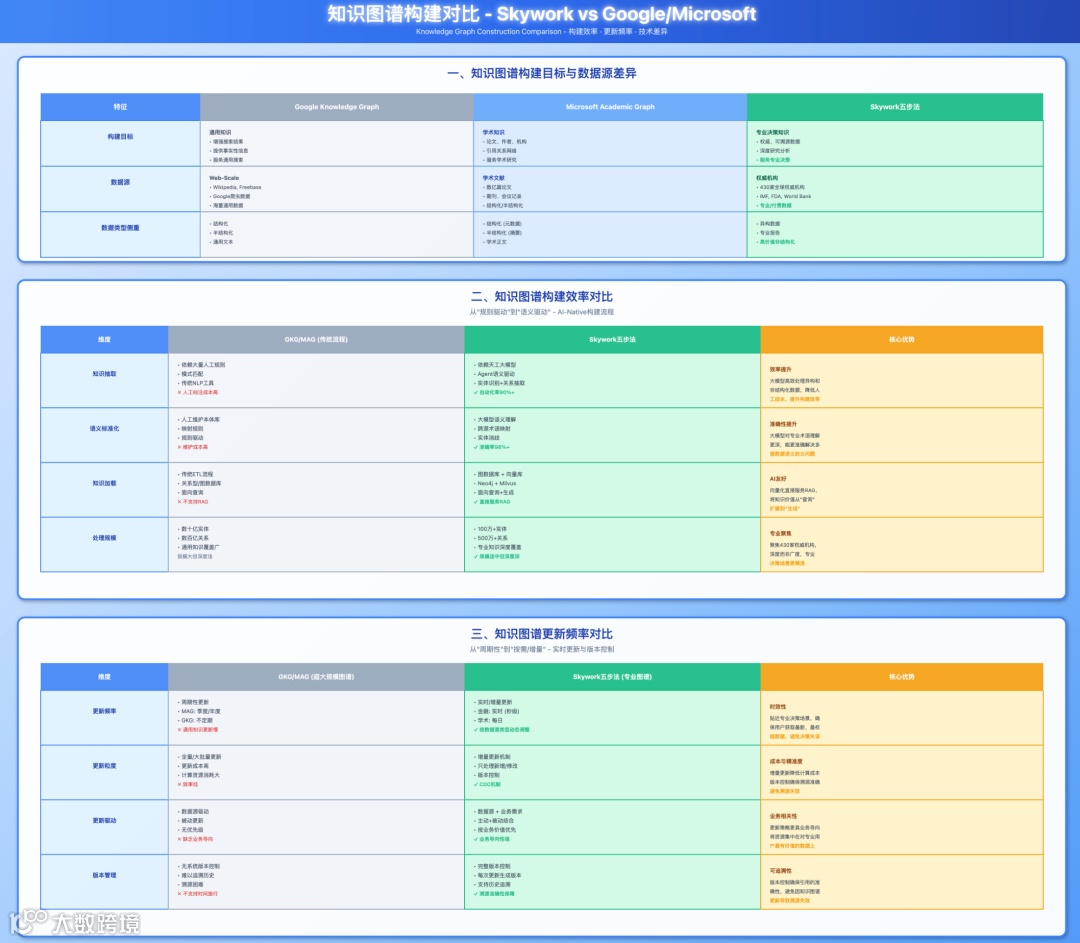Click the '构建目标' row label
Viewport: 1080px width, 943px height.
coord(121,136)
